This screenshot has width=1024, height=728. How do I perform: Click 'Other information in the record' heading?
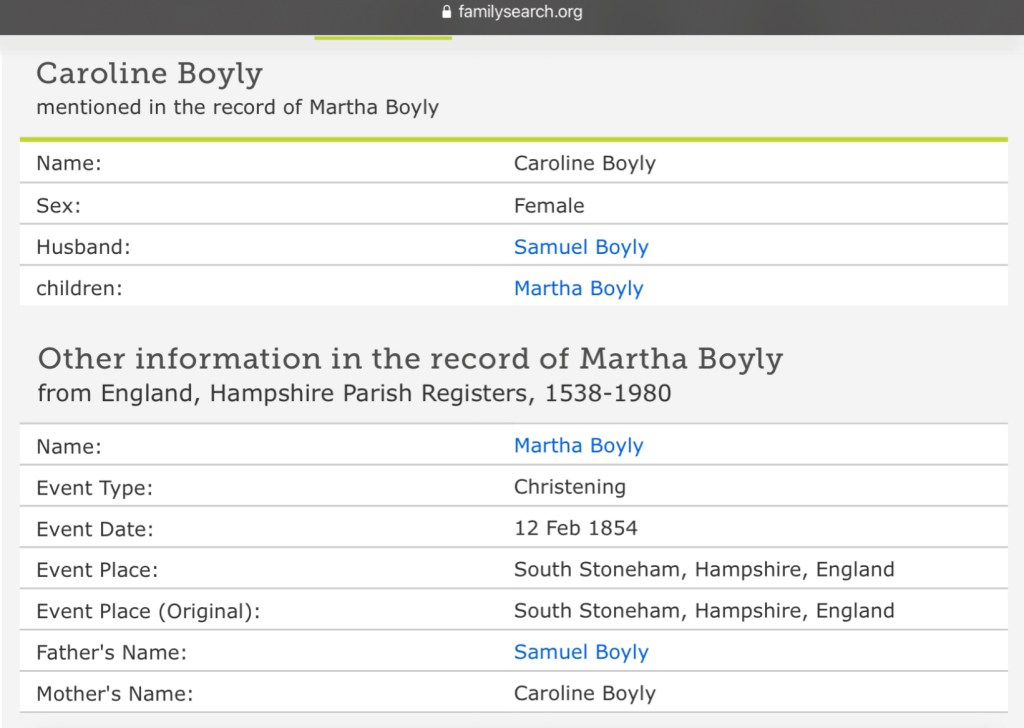click(409, 358)
